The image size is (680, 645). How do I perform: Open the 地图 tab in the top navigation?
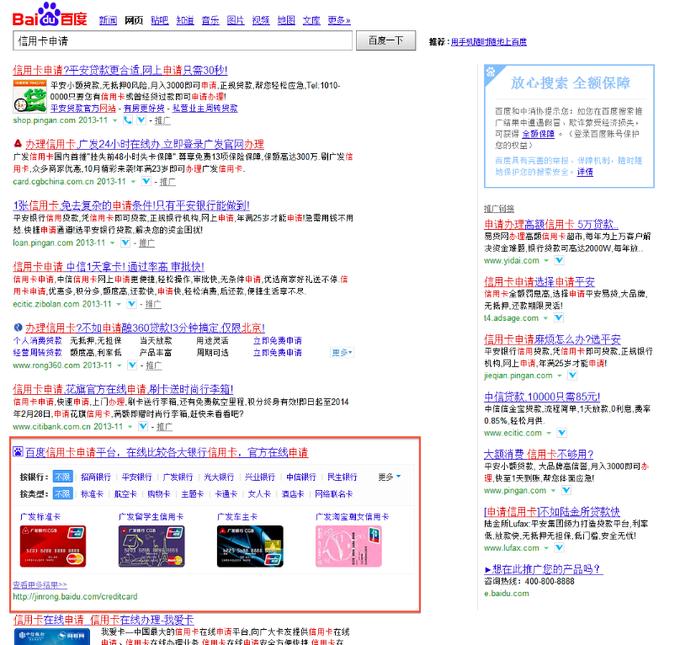click(286, 20)
